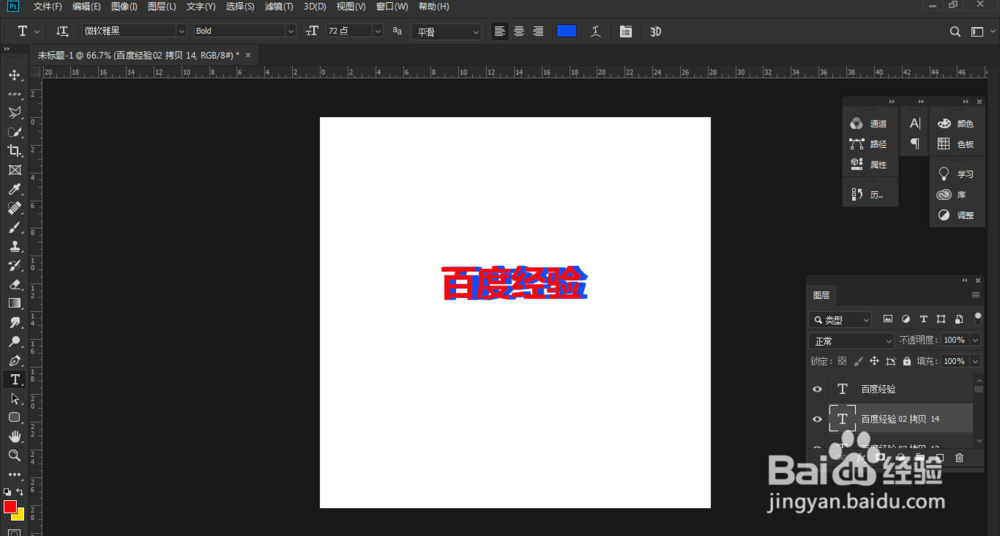
Task: Open the Edit Toolbar three-dots menu
Action: pyautogui.click(x=15, y=475)
